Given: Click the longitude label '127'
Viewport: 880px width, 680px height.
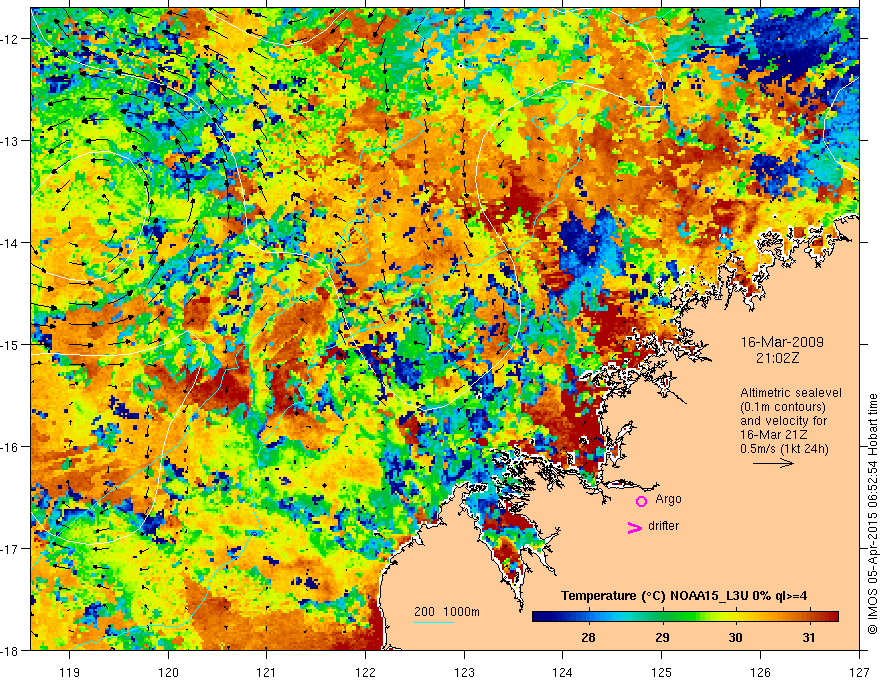Looking at the screenshot, I should (x=859, y=672).
